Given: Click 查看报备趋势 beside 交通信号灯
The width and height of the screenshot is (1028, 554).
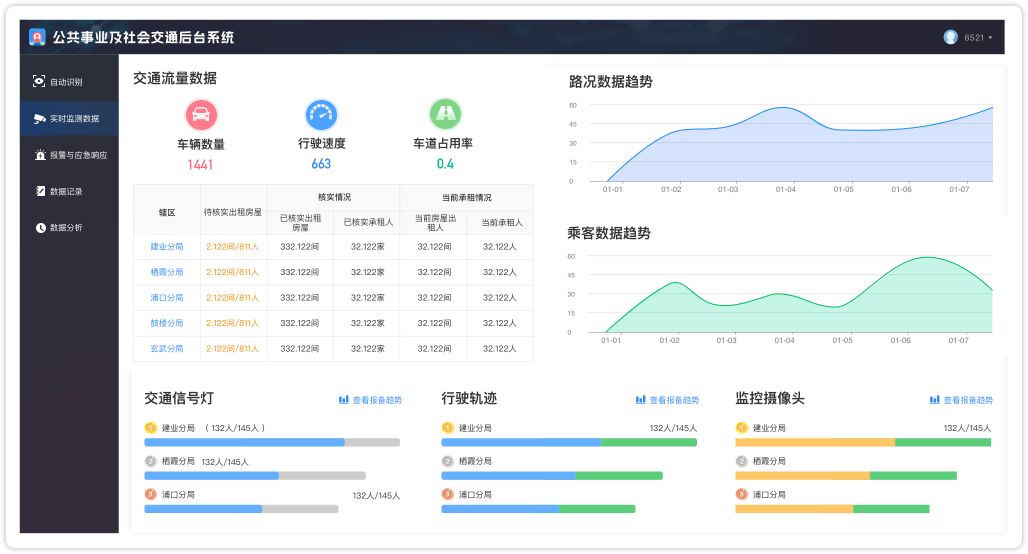Looking at the screenshot, I should pyautogui.click(x=376, y=400).
